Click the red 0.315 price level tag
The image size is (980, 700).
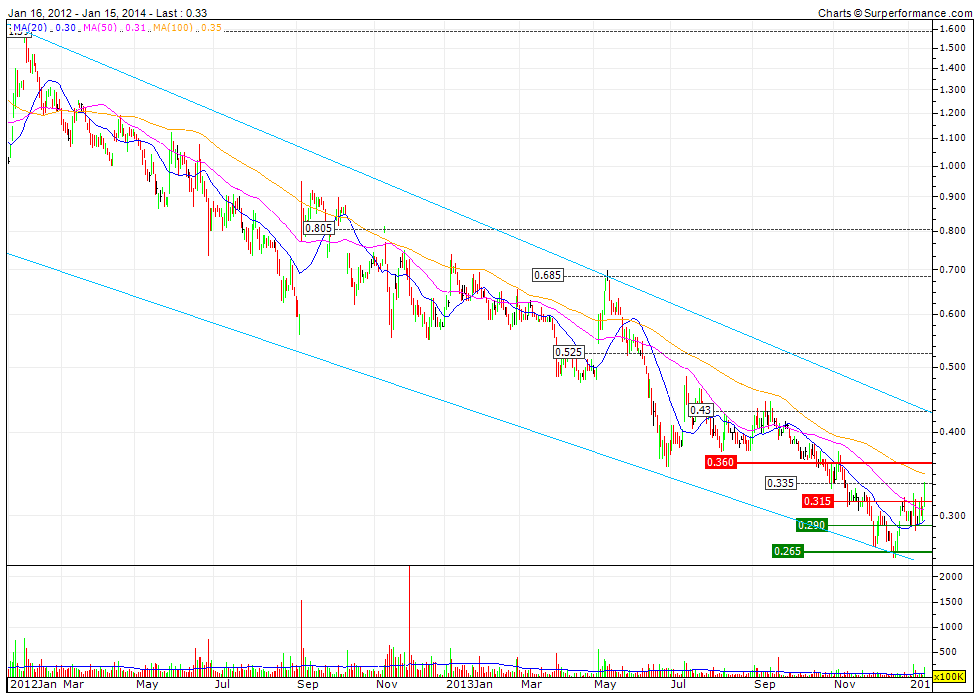point(818,501)
